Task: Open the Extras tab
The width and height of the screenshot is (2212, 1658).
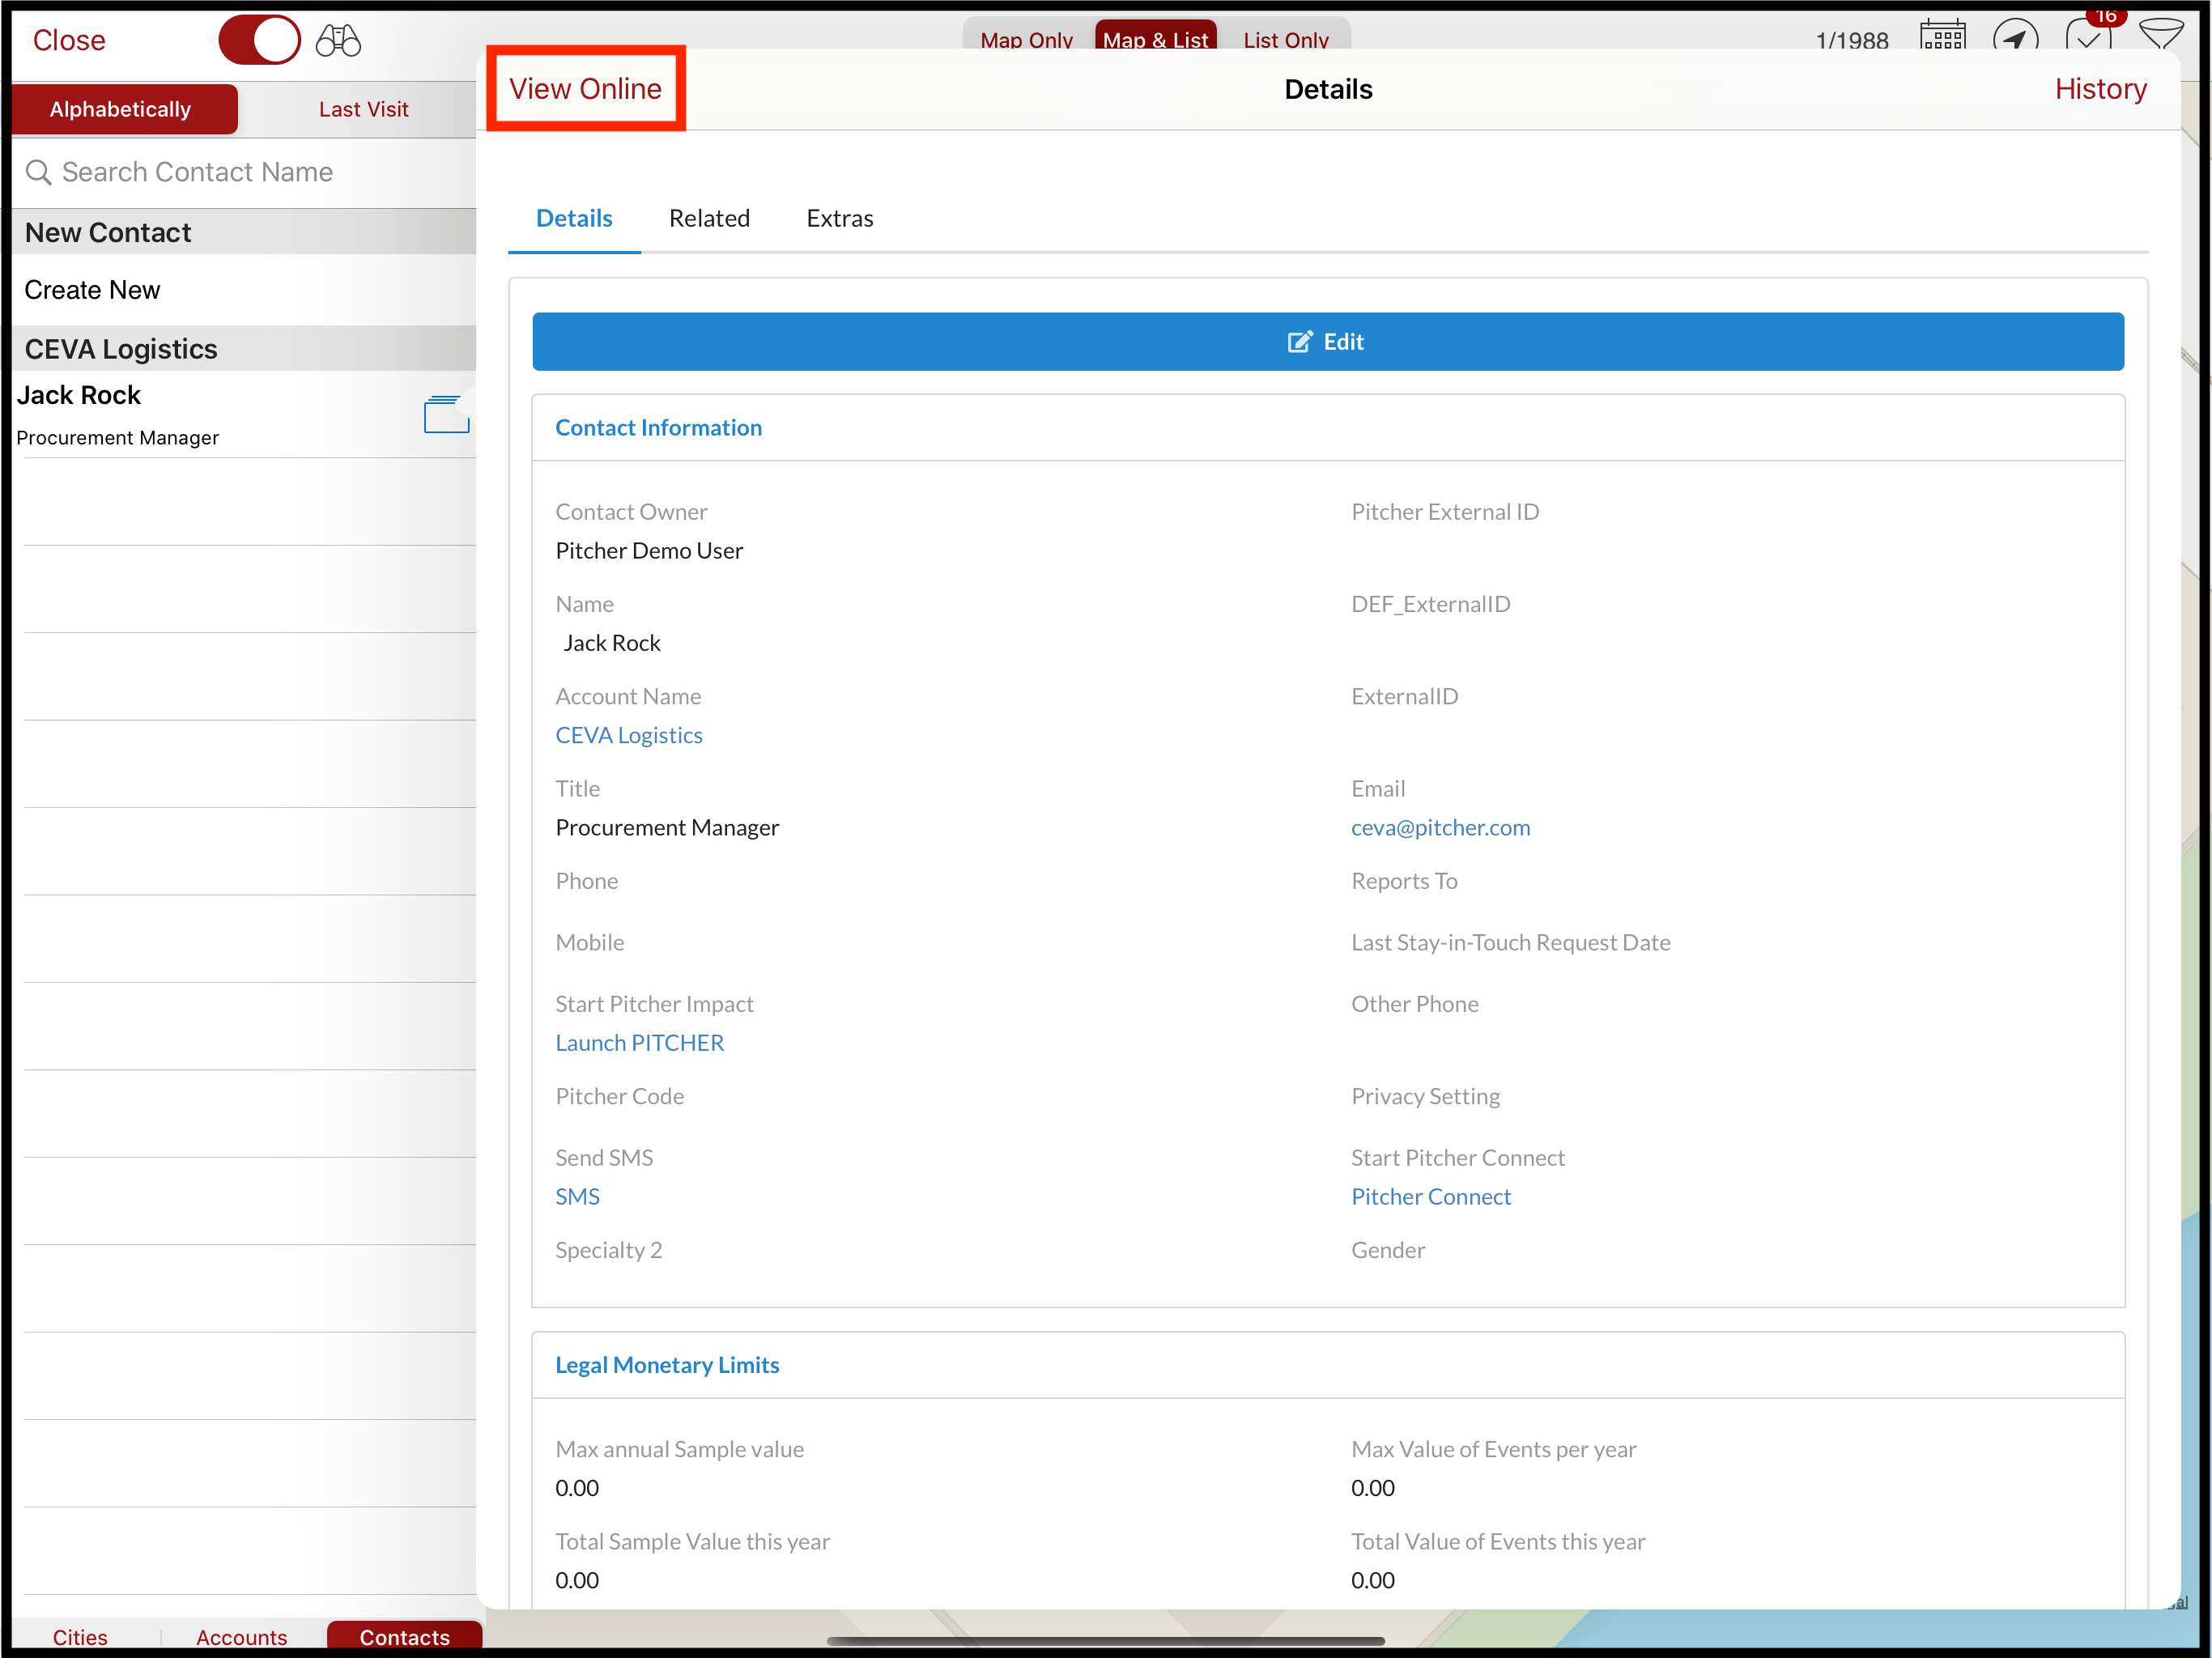Action: click(x=839, y=218)
